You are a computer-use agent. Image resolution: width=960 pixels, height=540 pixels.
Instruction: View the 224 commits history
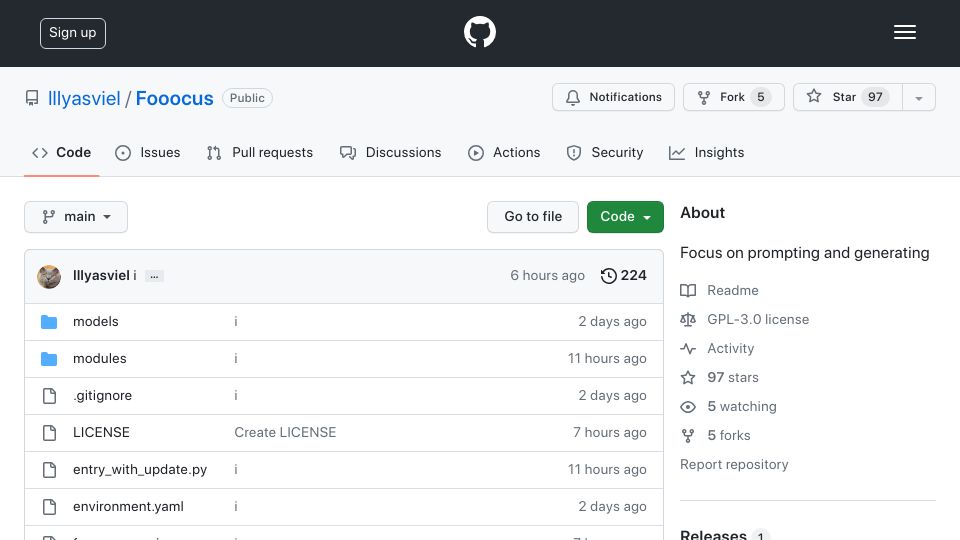623,276
